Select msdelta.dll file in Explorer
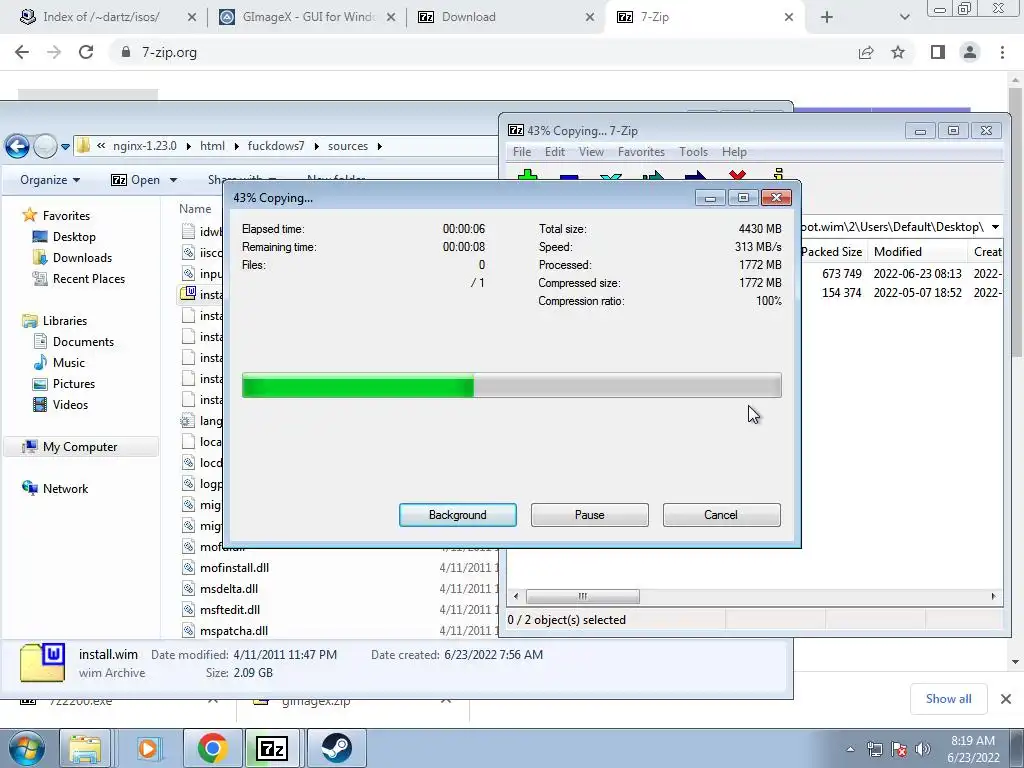This screenshot has height=768, width=1024. coord(229,588)
